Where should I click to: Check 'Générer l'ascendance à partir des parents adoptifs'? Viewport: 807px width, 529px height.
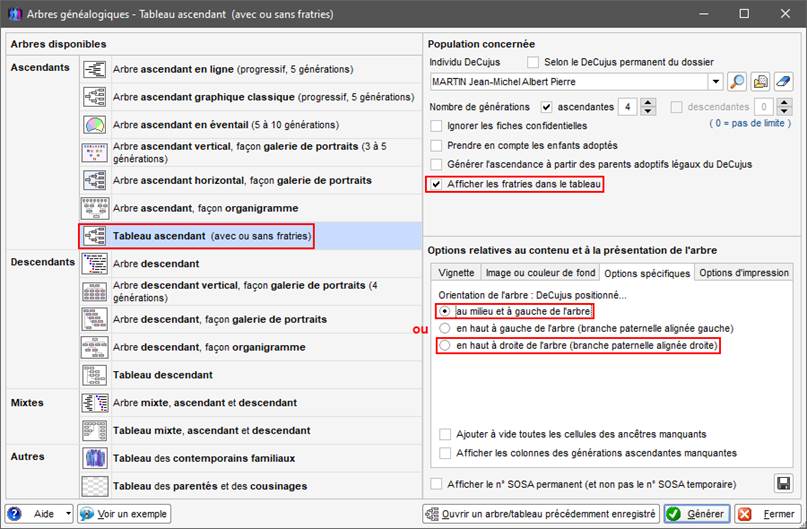coord(436,165)
